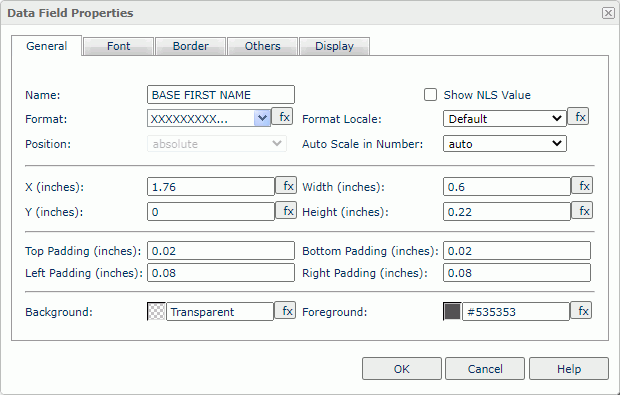Click the Cancel button
This screenshot has width=620, height=395.
pyautogui.click(x=485, y=369)
